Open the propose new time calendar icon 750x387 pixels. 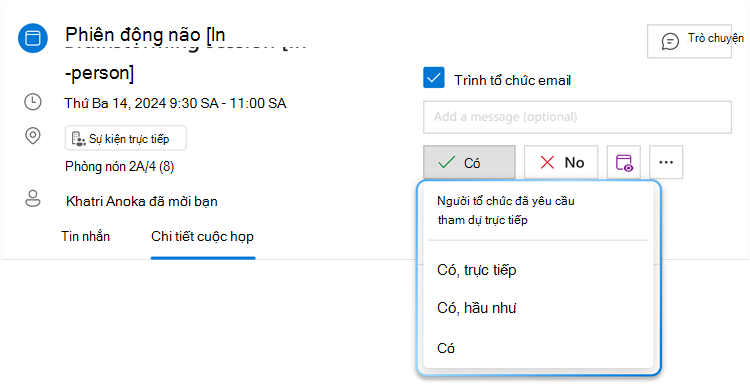tap(624, 163)
